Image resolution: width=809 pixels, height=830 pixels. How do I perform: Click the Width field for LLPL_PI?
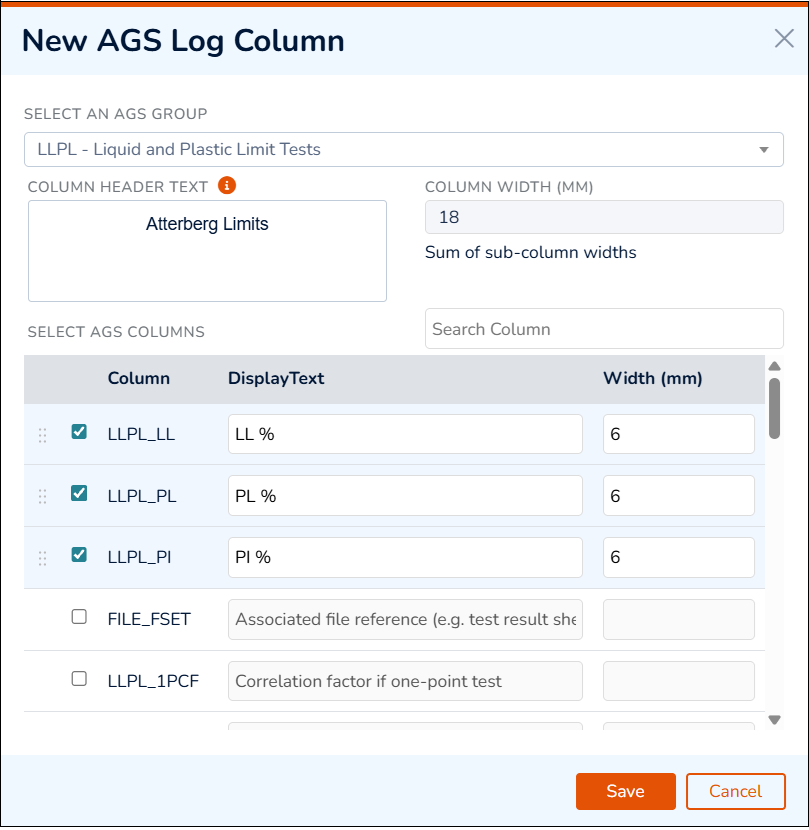tap(678, 557)
